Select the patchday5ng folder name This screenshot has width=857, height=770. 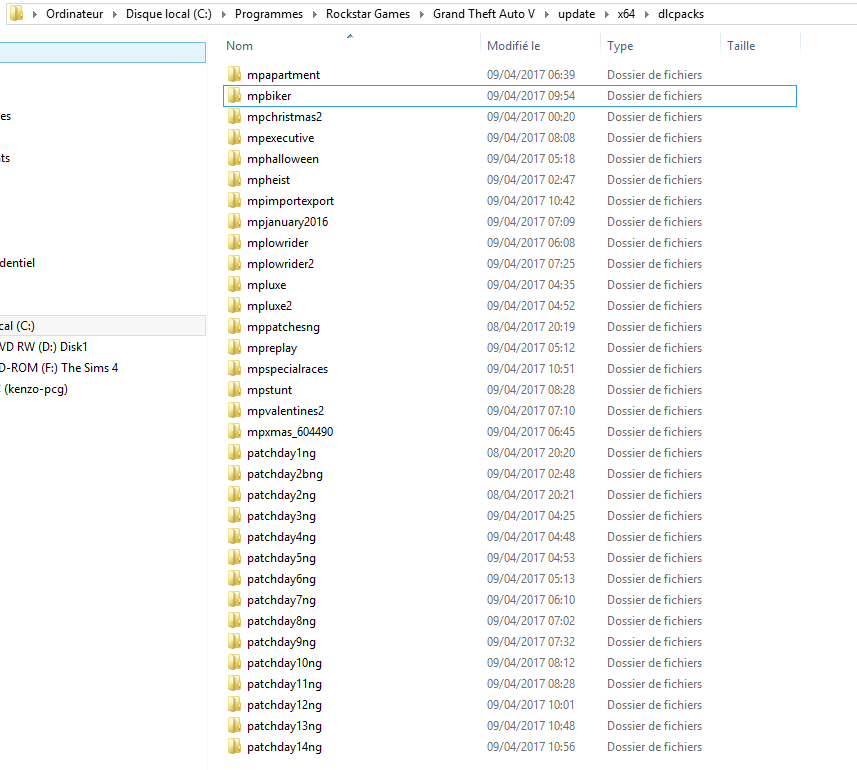(x=281, y=558)
